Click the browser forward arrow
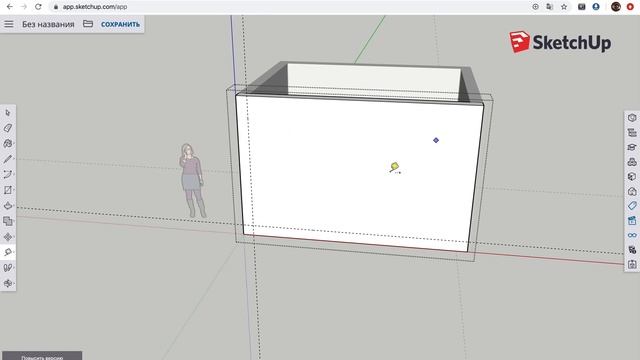 [24, 7]
